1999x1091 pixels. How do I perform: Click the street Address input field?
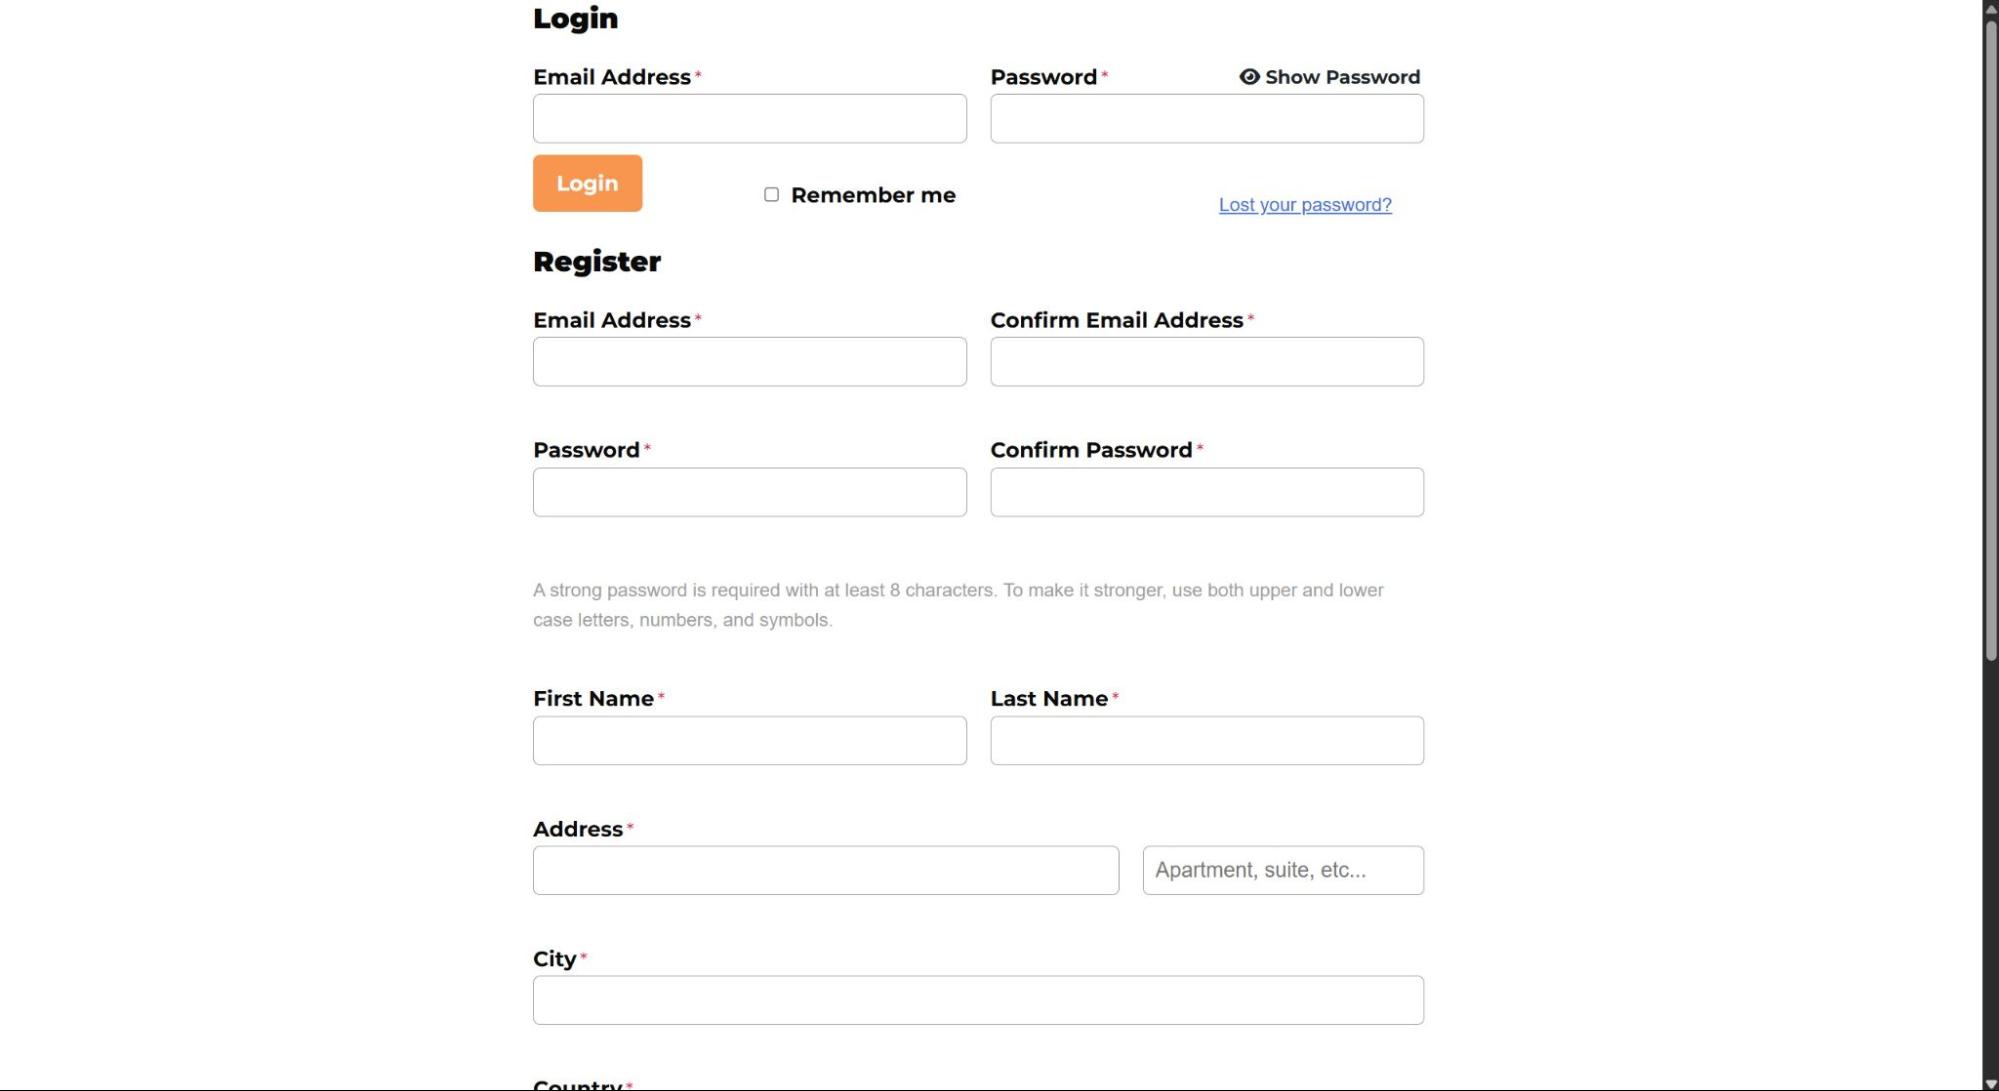pos(825,871)
